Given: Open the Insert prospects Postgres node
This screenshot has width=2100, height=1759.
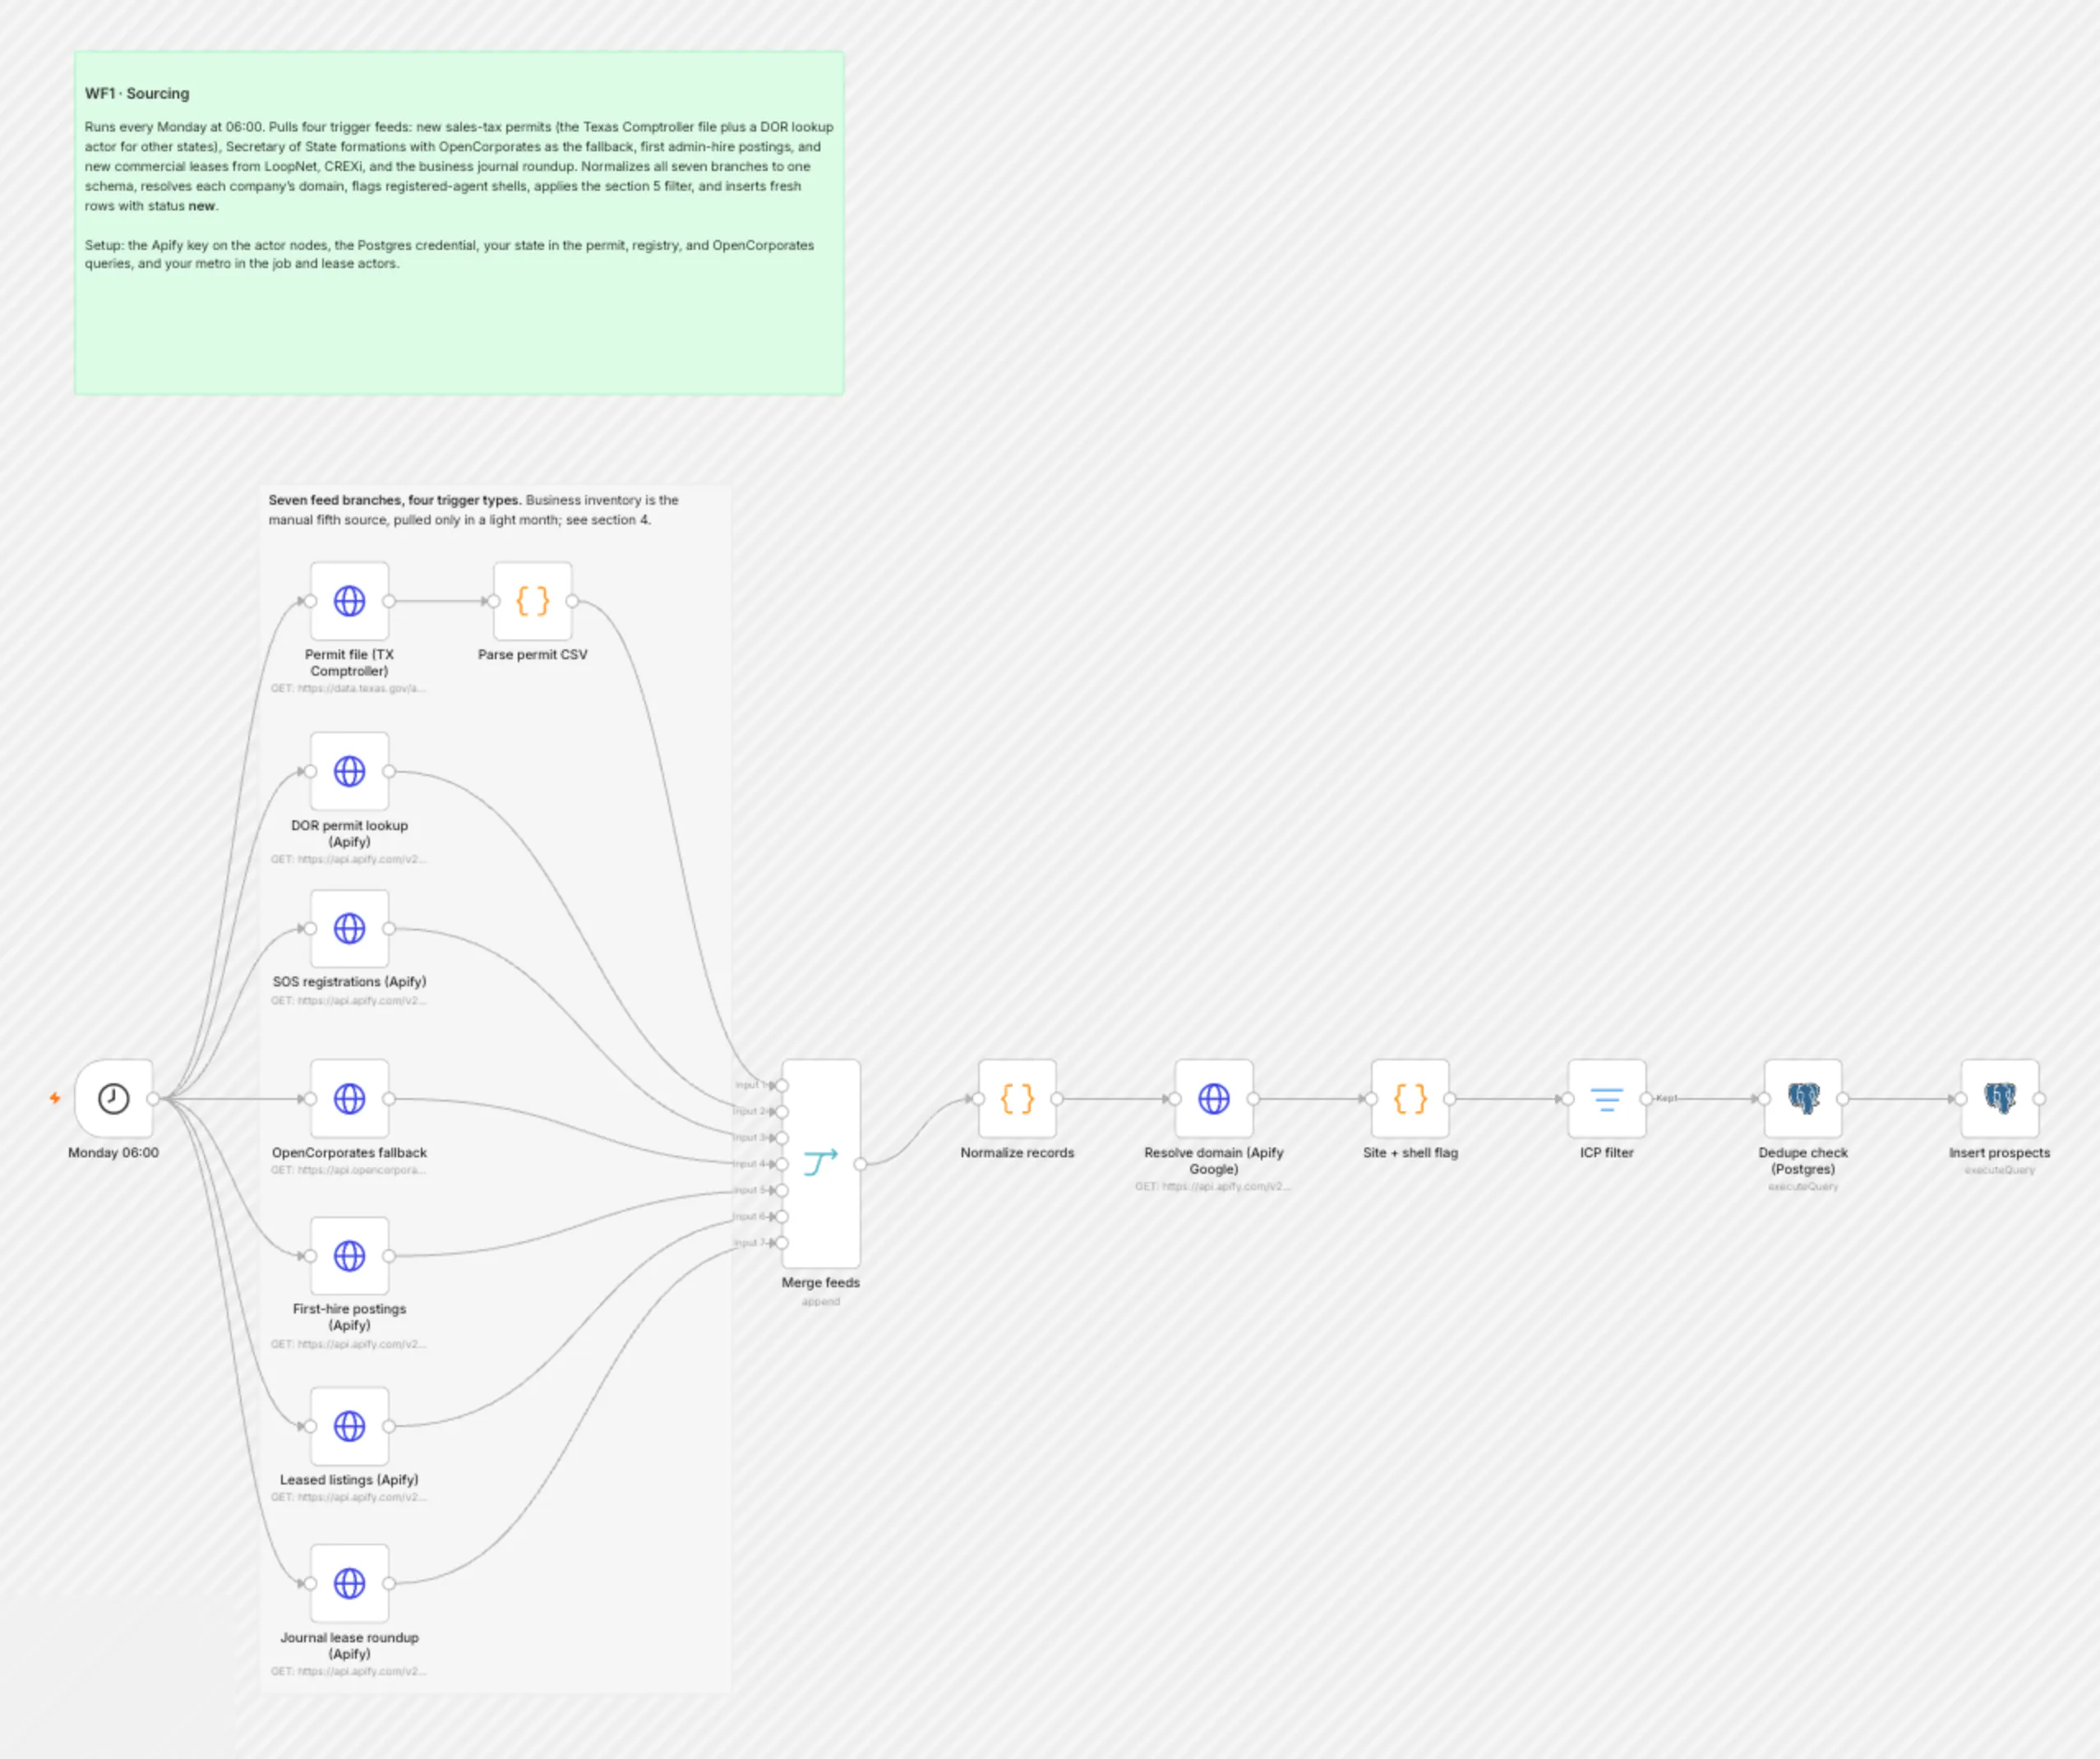Looking at the screenshot, I should [x=1999, y=1098].
